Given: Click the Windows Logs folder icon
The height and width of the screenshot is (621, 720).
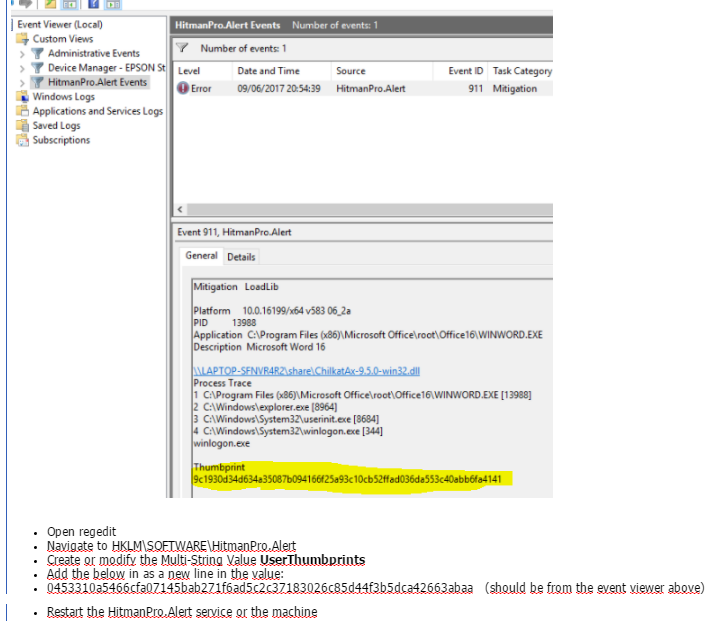Looking at the screenshot, I should pos(22,96).
